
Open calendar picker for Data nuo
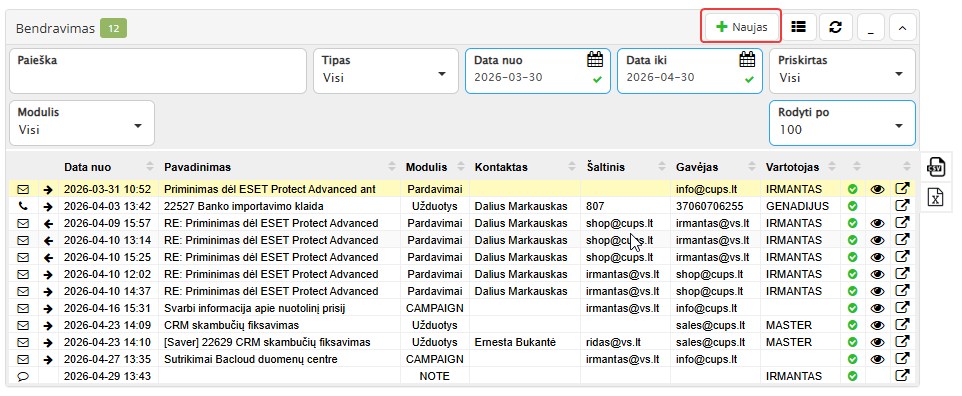(595, 60)
